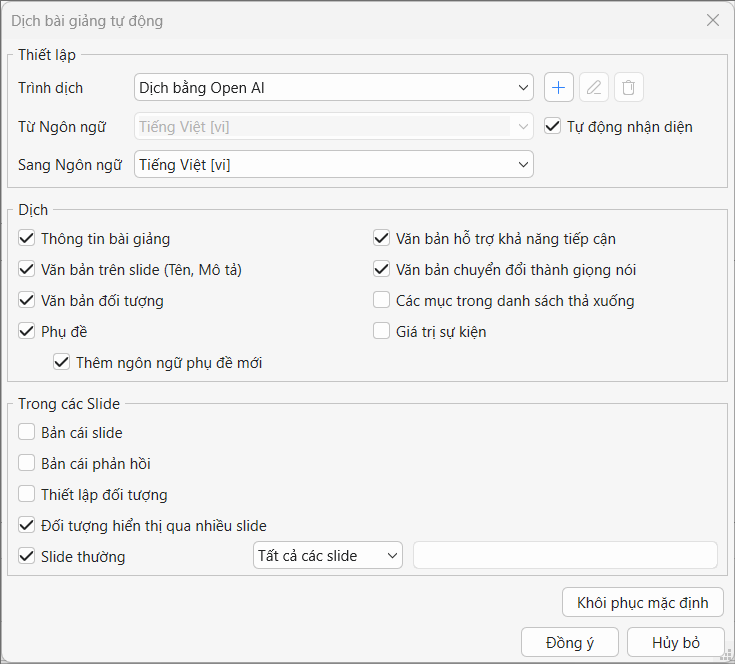Check Thiết lập đối tượng option
735x664 pixels.
(x=26, y=494)
